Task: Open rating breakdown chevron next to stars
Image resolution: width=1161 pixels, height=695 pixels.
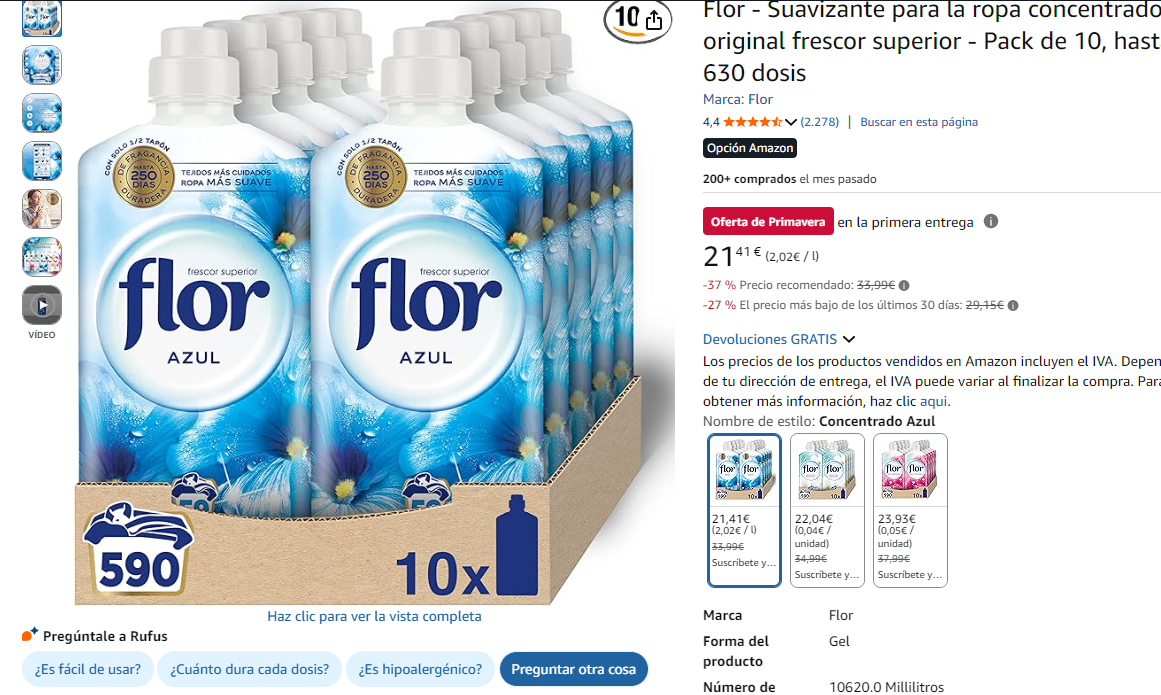Action: coord(791,122)
